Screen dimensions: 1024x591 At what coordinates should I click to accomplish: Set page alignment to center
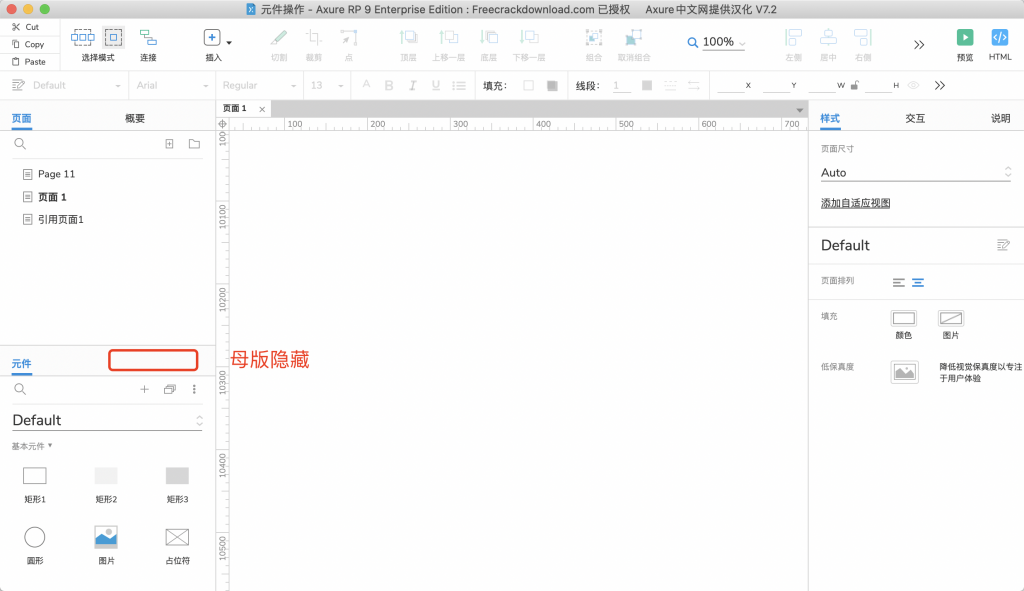918,283
